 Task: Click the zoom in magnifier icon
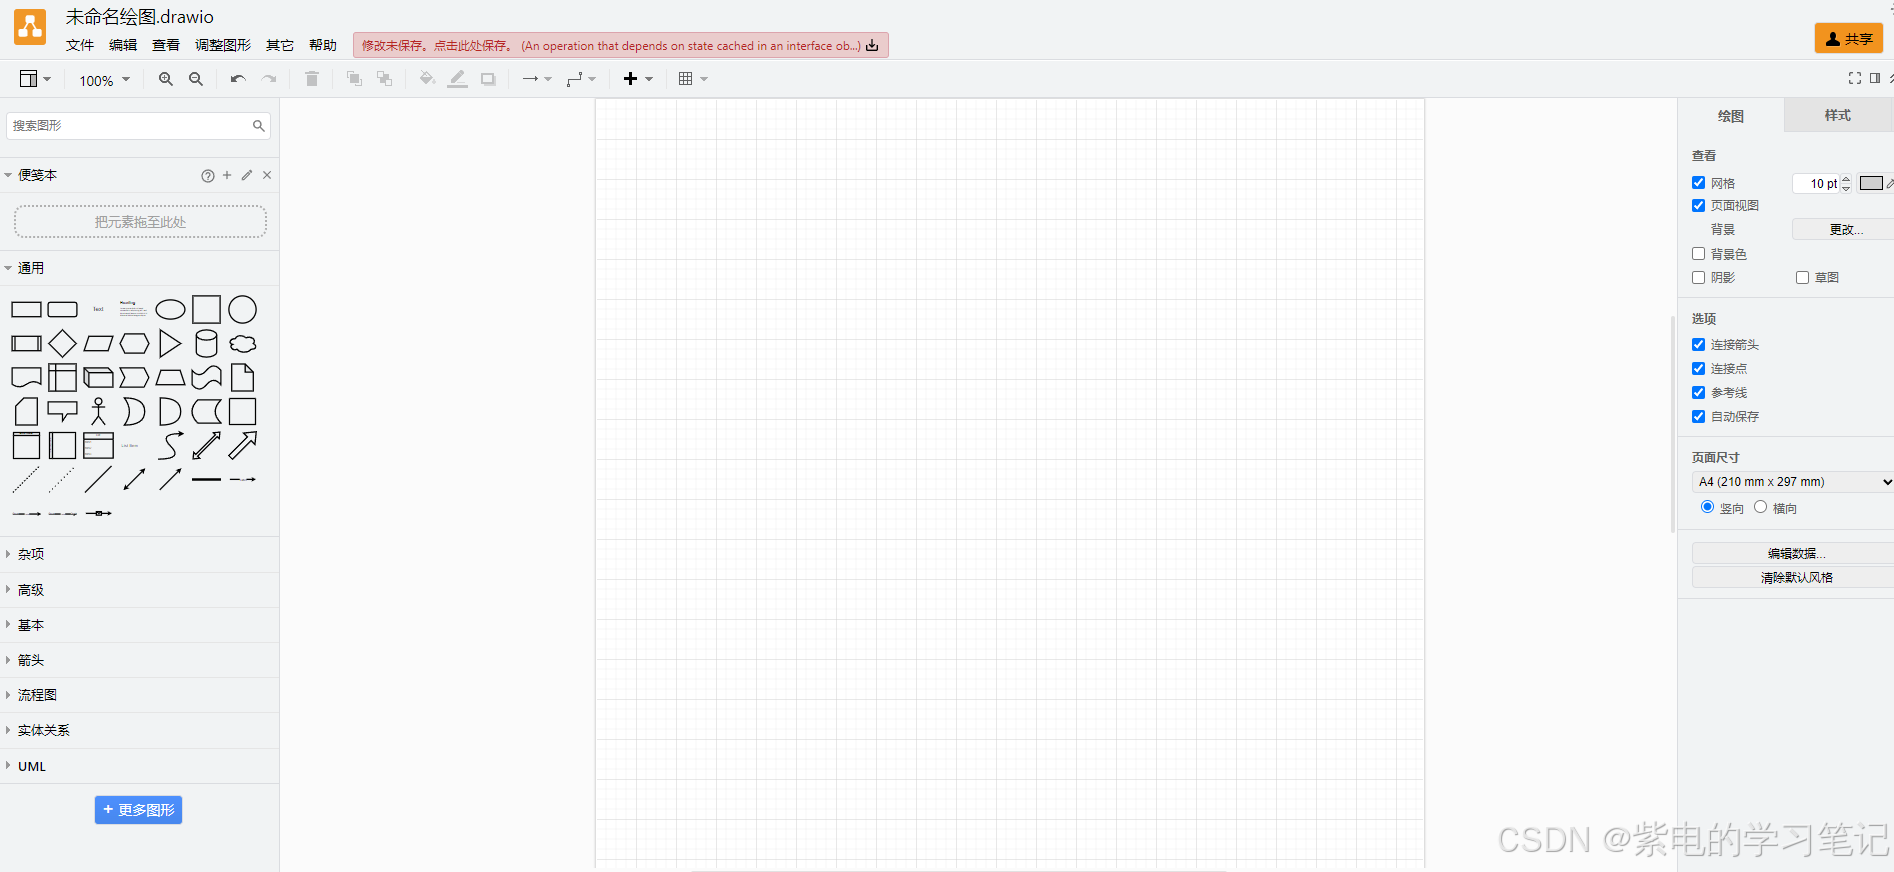pos(166,79)
